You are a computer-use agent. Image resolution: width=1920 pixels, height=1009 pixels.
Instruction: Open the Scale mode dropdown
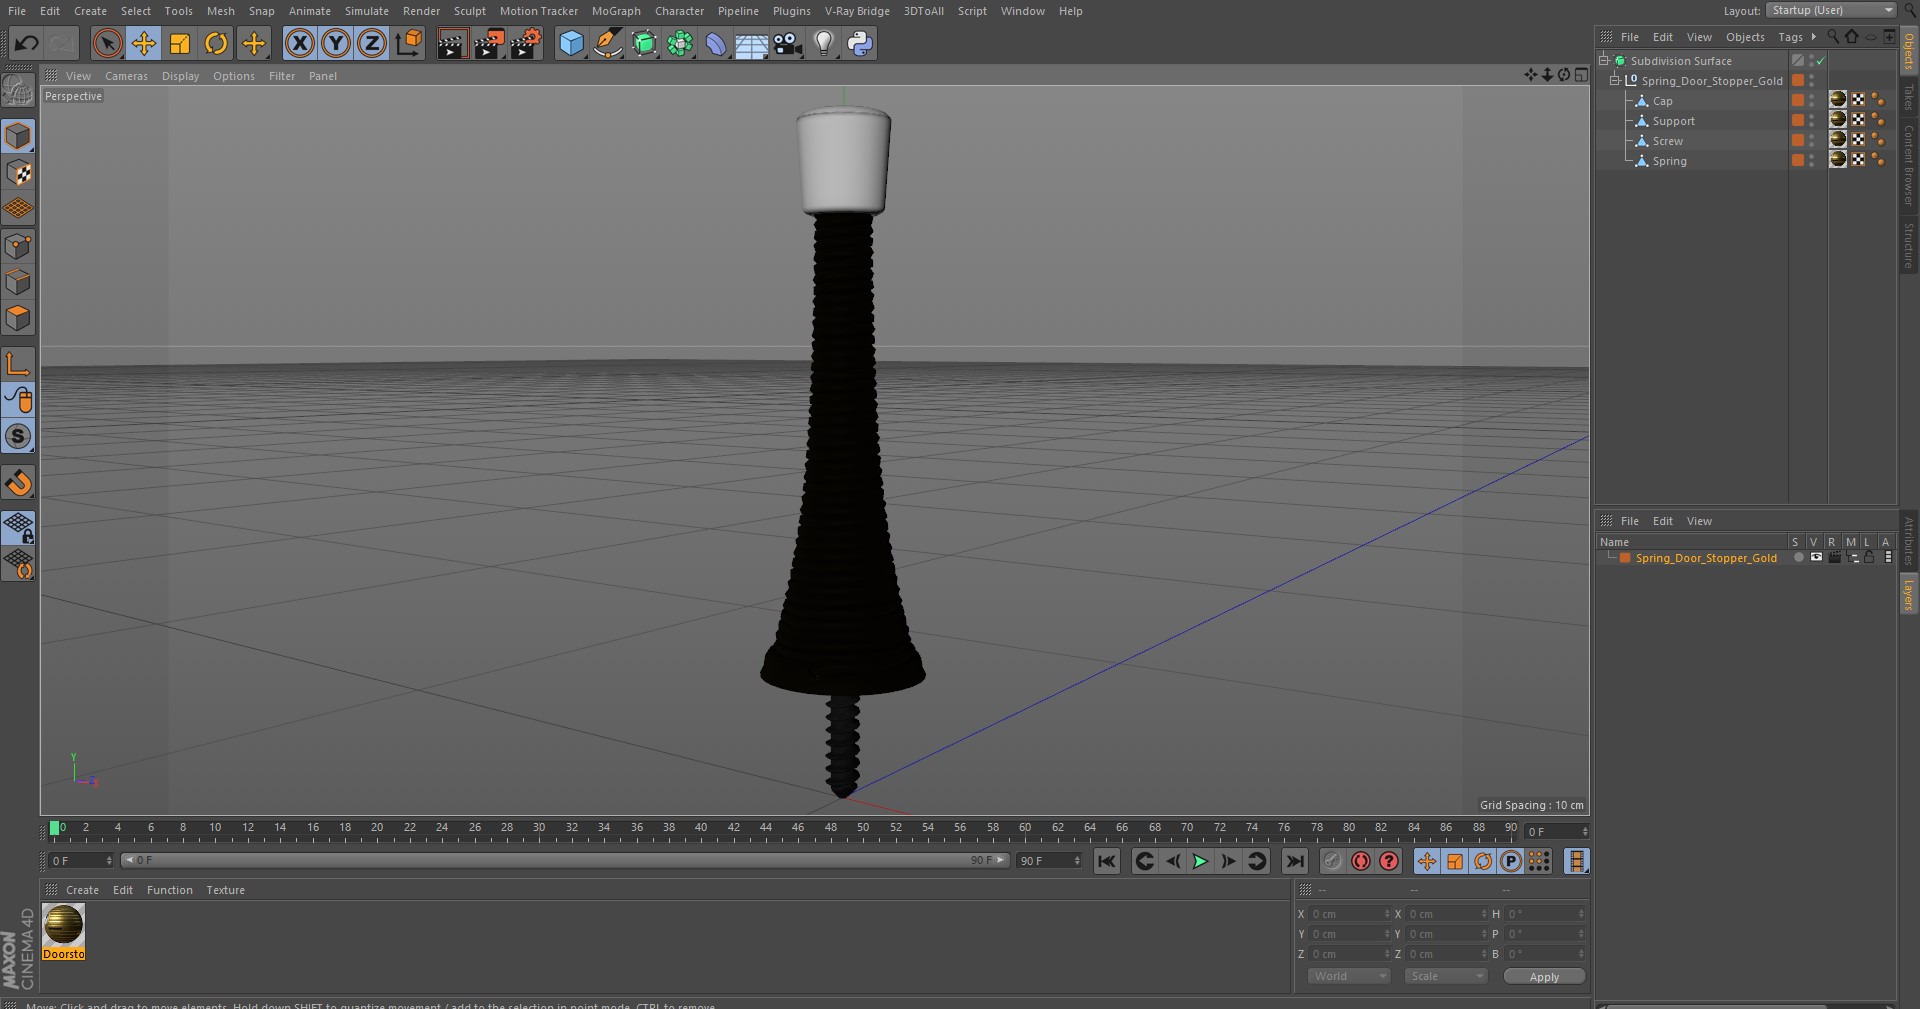pos(1445,976)
